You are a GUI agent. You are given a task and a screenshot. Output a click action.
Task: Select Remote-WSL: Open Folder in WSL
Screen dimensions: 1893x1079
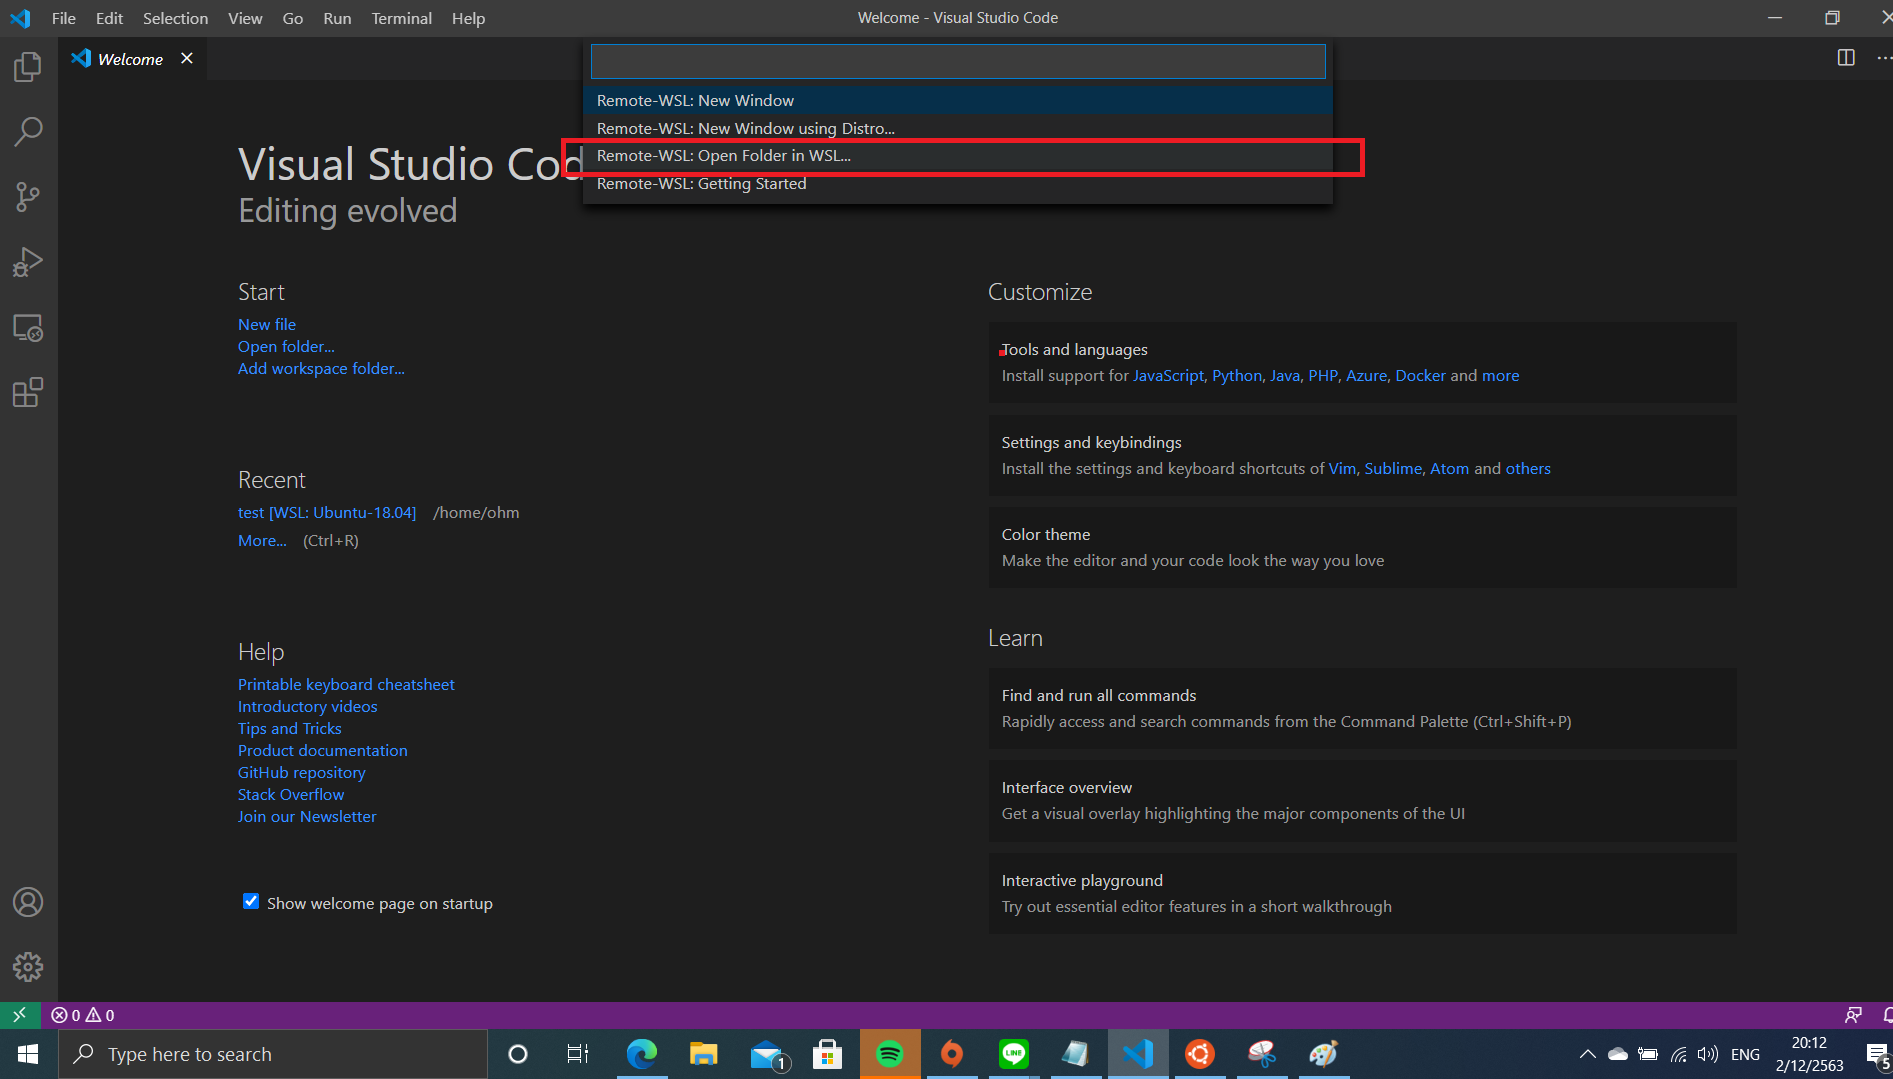[724, 156]
